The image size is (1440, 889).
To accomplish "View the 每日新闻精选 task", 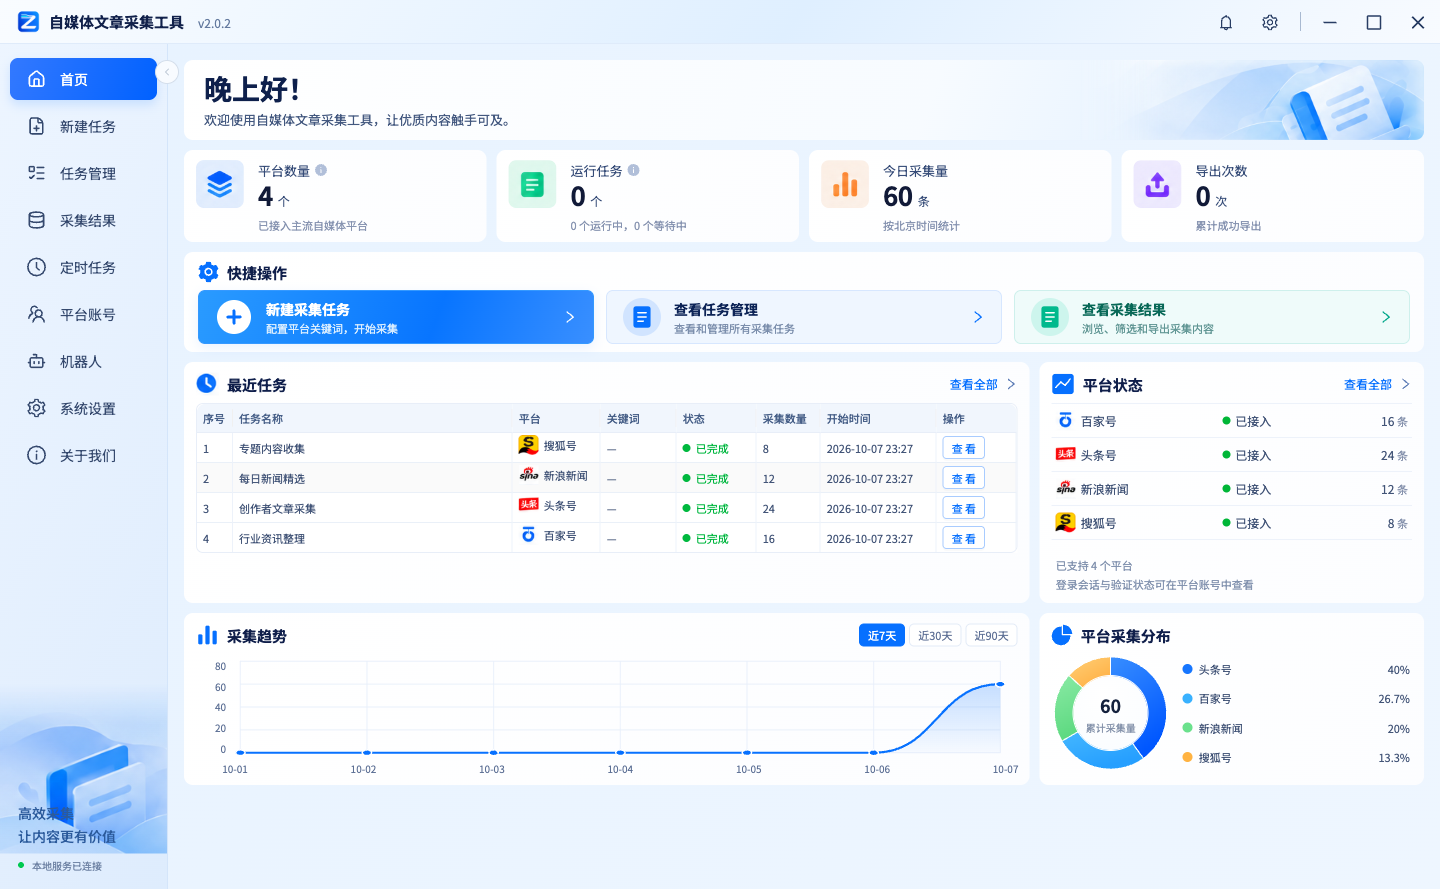I will [964, 478].
